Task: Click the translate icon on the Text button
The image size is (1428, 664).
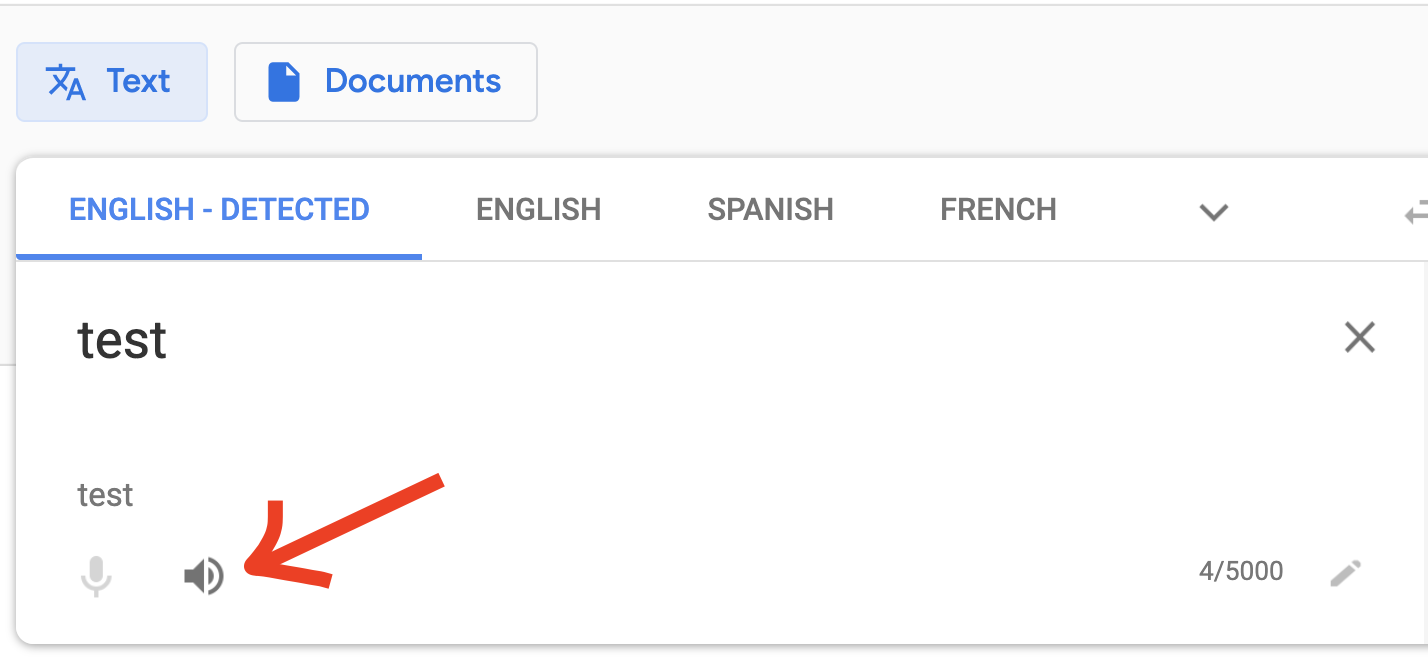Action: [67, 82]
